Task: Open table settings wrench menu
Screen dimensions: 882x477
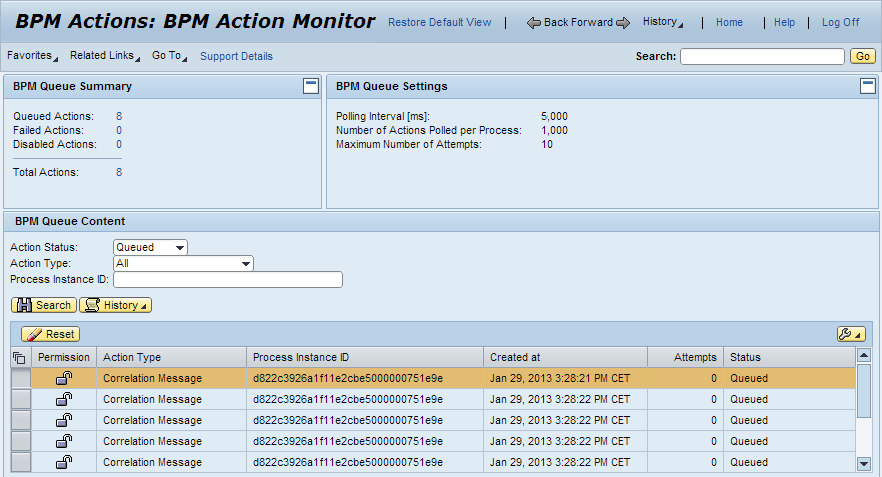Action: click(x=850, y=334)
